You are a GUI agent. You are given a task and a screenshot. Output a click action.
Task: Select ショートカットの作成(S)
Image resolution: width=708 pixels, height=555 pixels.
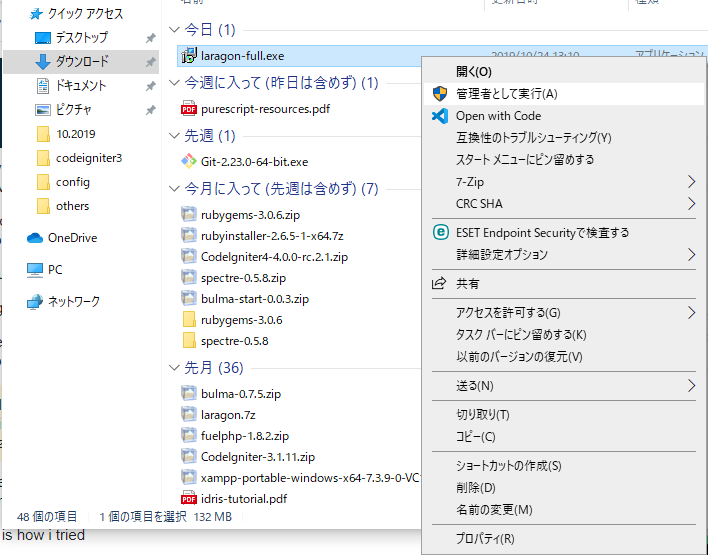point(564,466)
